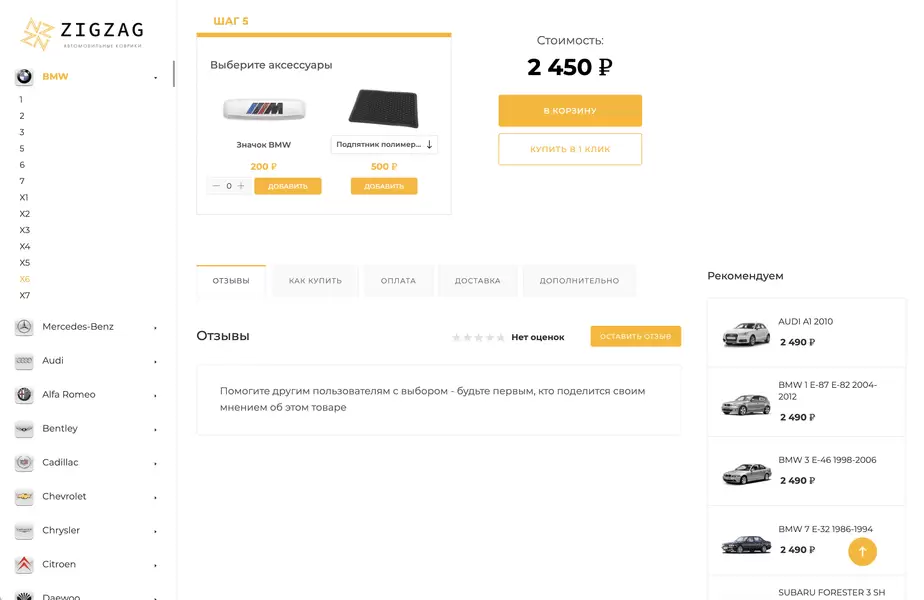
Task: Click the Cadillac logo icon
Action: [24, 463]
